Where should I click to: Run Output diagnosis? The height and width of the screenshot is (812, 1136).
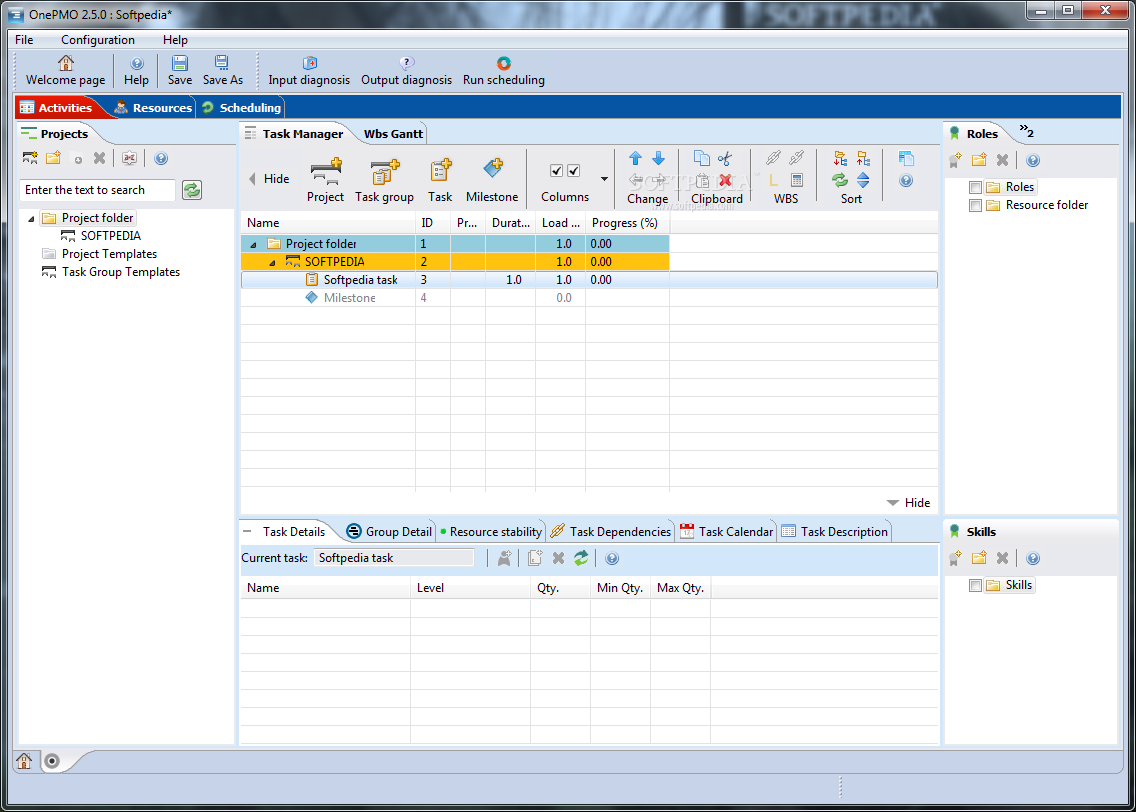(x=406, y=70)
